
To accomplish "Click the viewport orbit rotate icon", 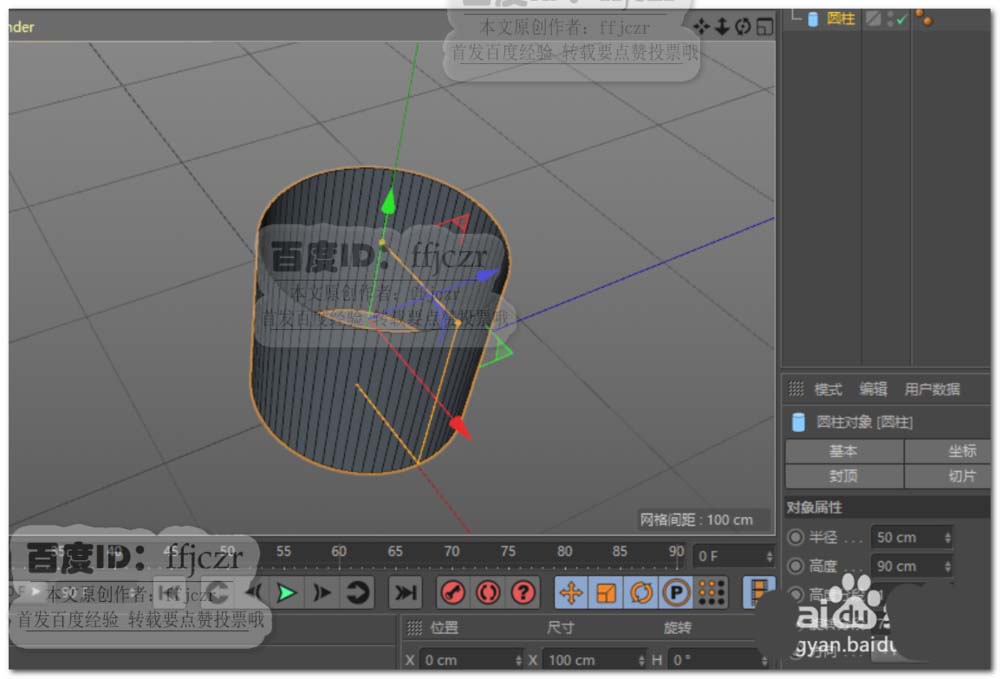I will point(743,26).
